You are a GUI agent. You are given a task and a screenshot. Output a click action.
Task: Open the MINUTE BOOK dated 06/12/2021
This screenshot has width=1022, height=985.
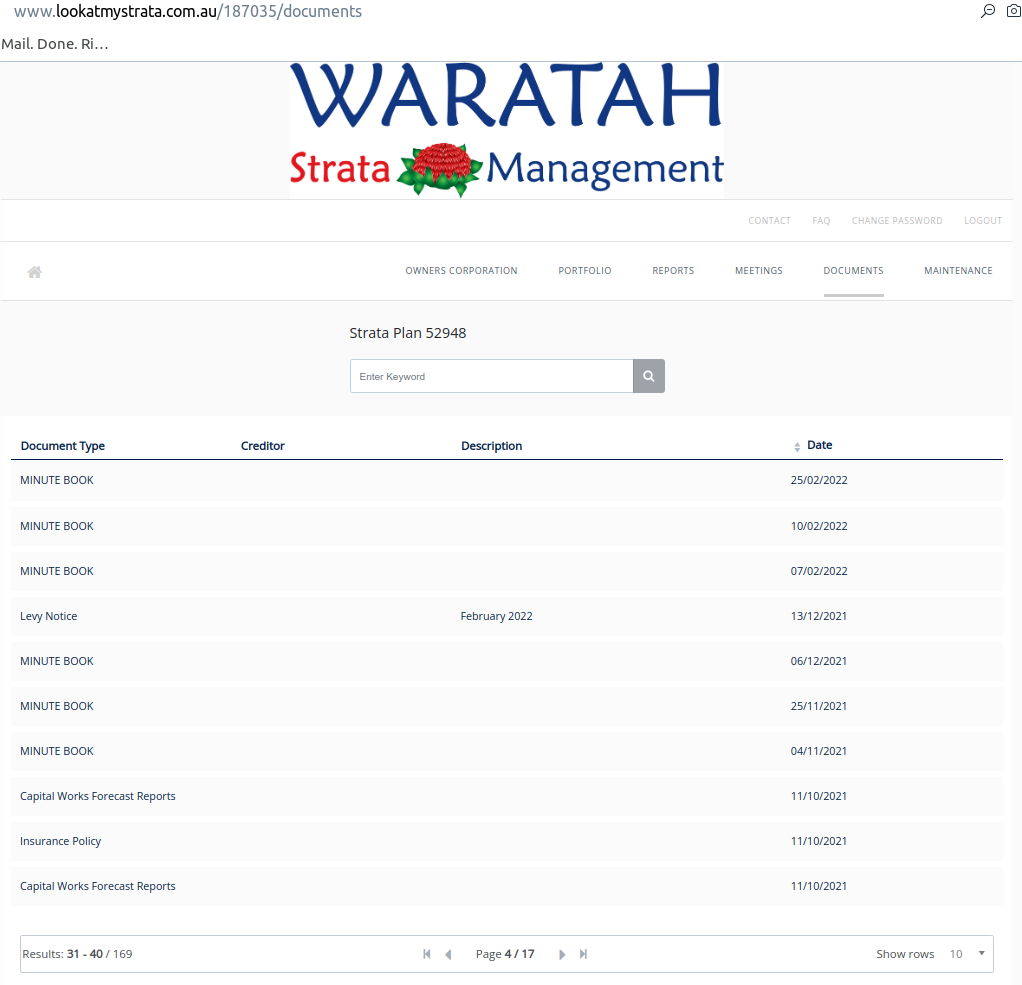[x=506, y=661]
